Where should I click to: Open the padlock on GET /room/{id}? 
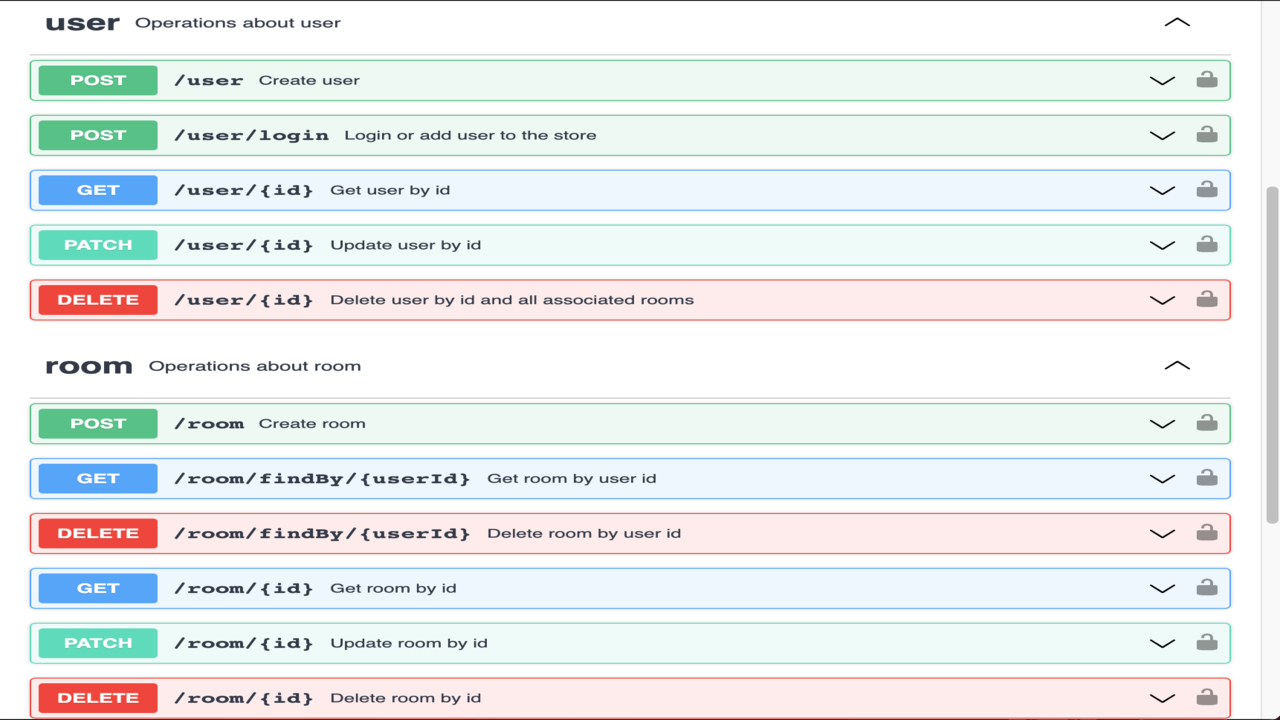1207,587
